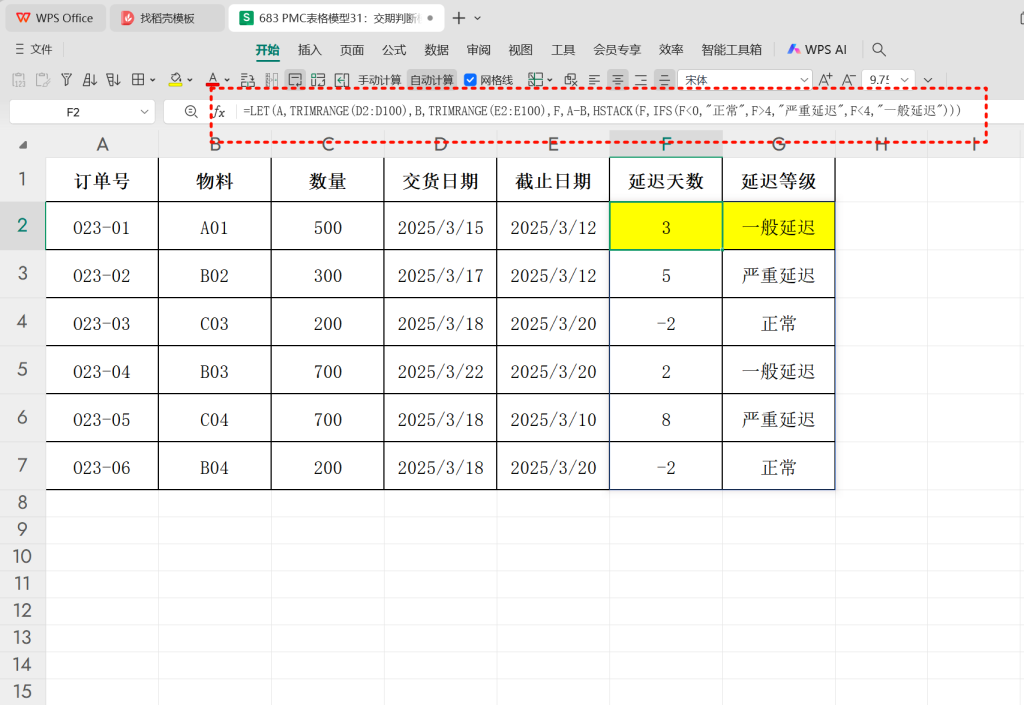
Task: Open the freeze panes dropdown arrow
Action: [x=550, y=80]
